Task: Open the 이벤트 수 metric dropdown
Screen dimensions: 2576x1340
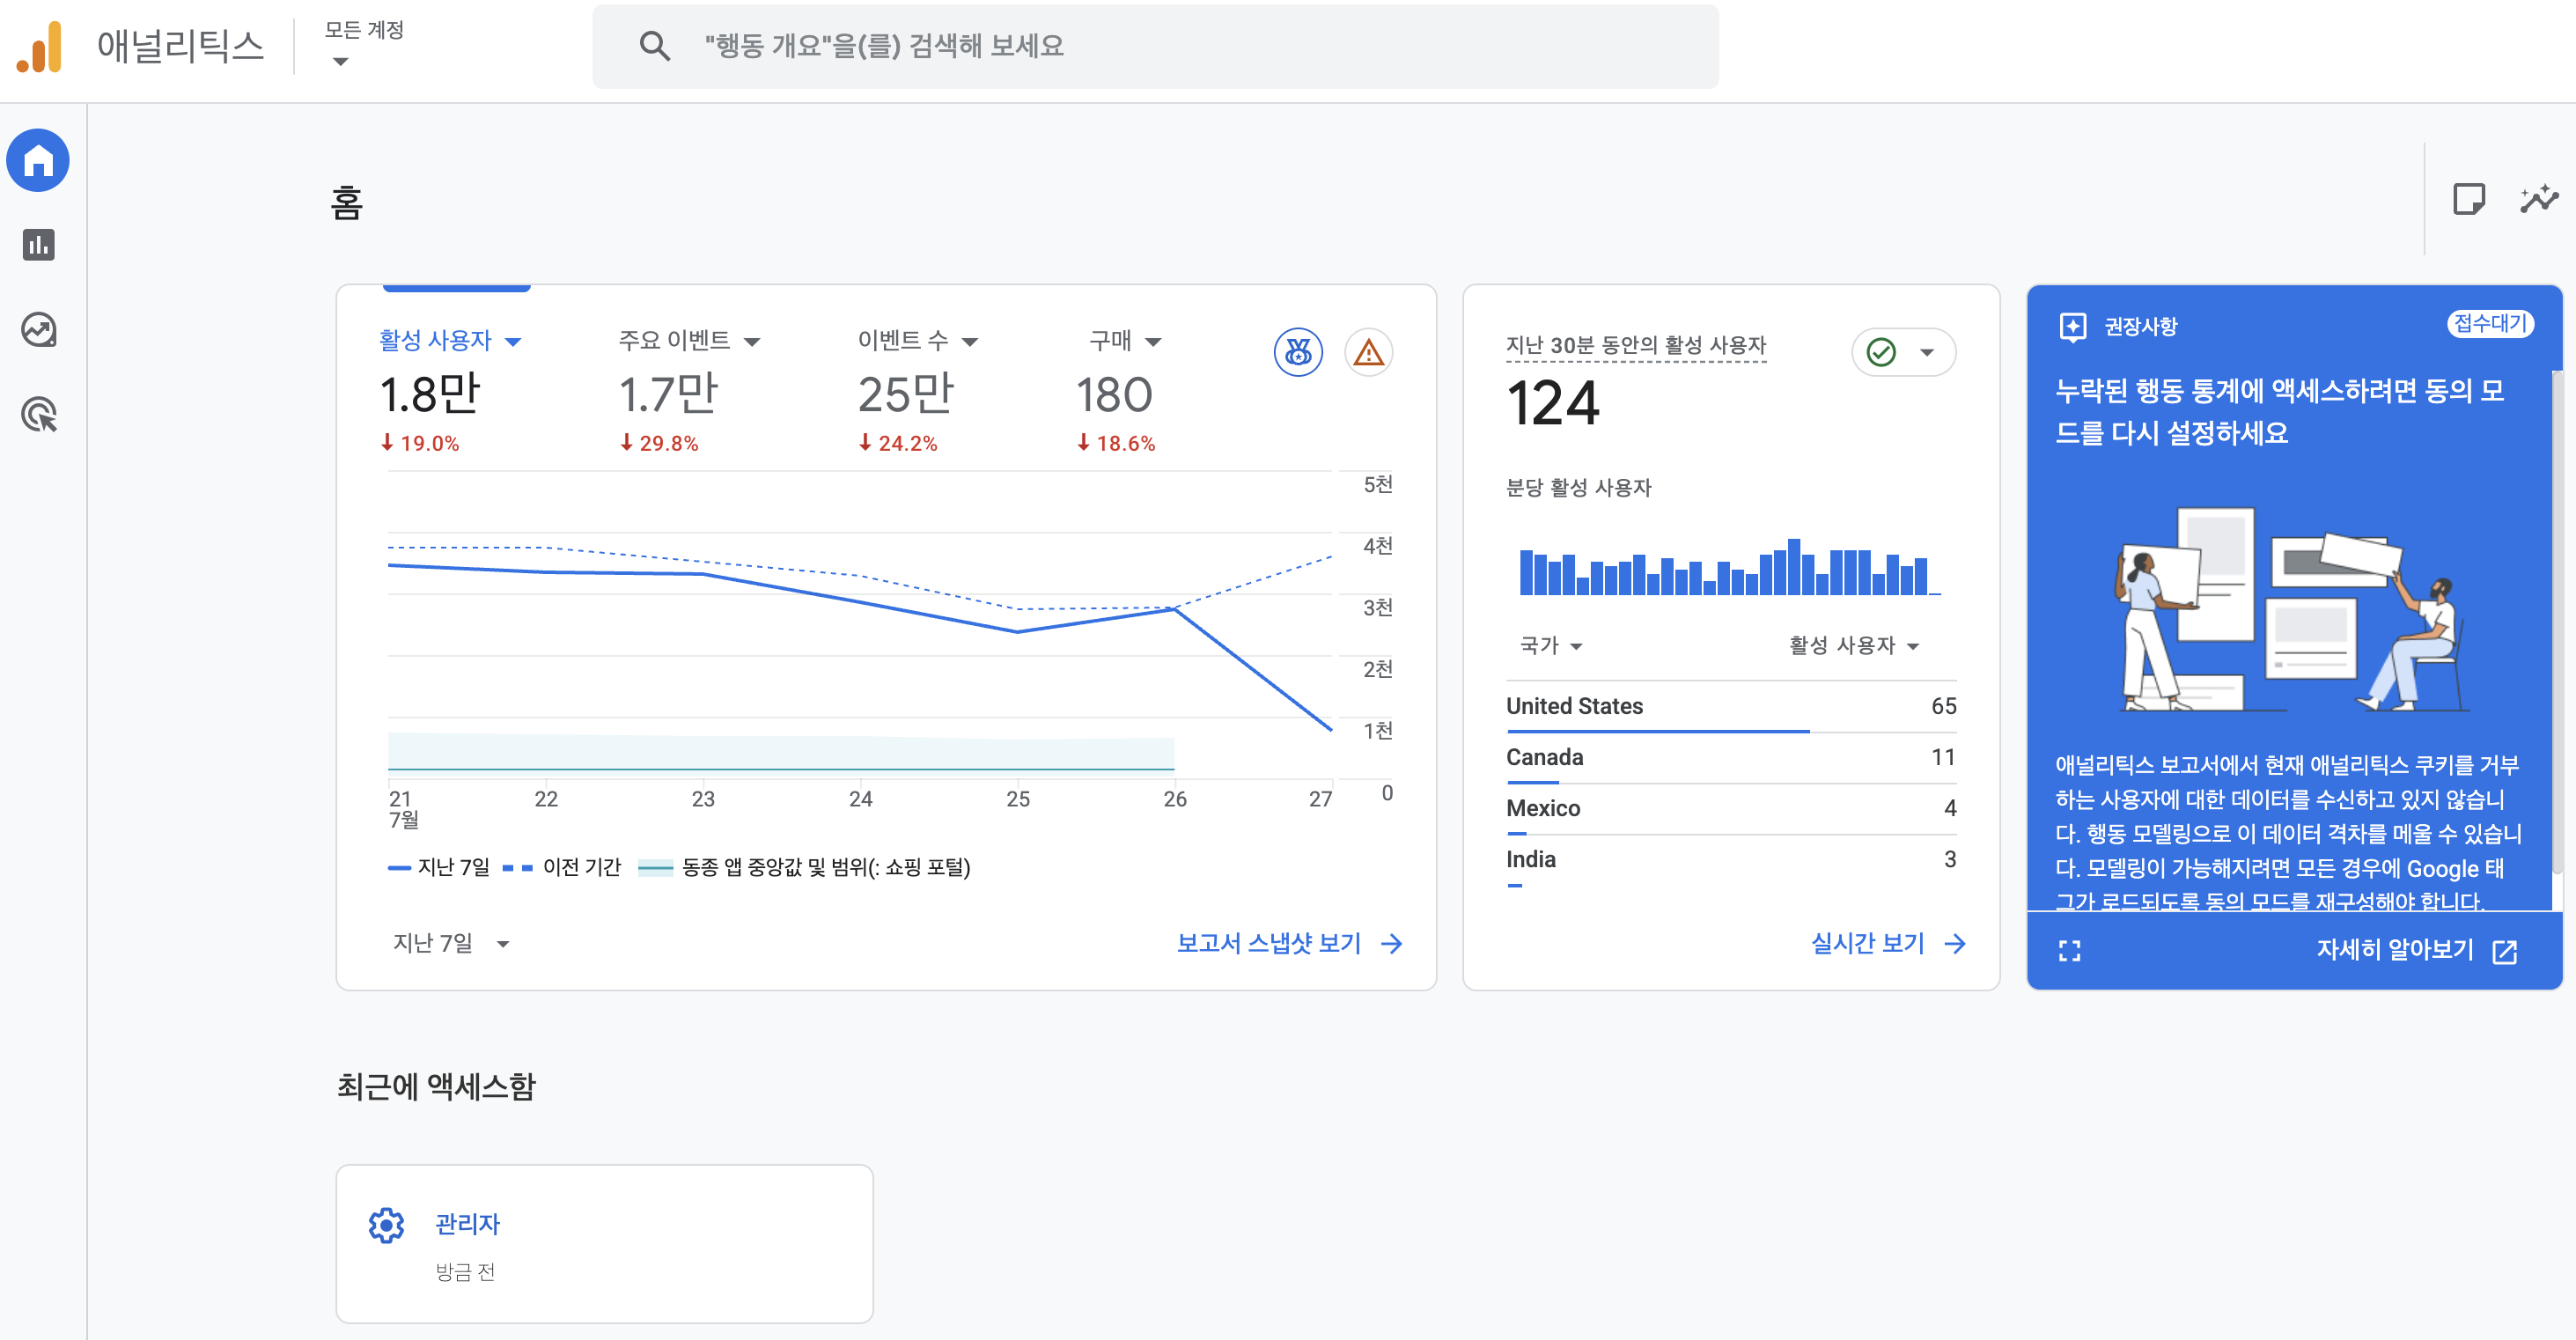Action: (917, 341)
